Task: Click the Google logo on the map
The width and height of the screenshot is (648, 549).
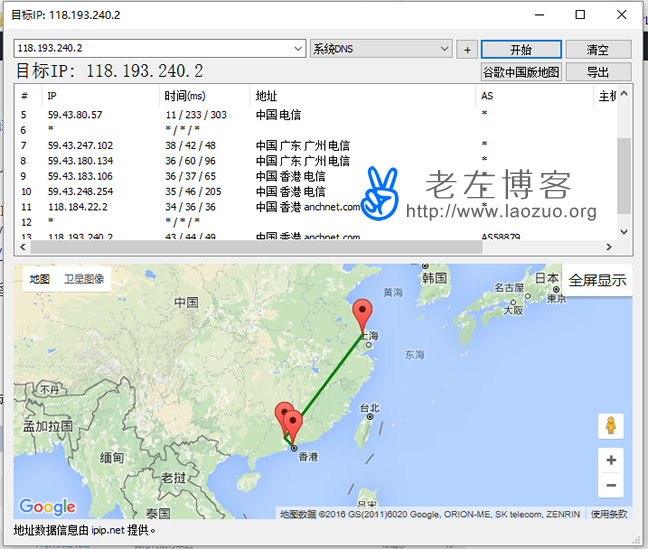Action: coord(47,507)
